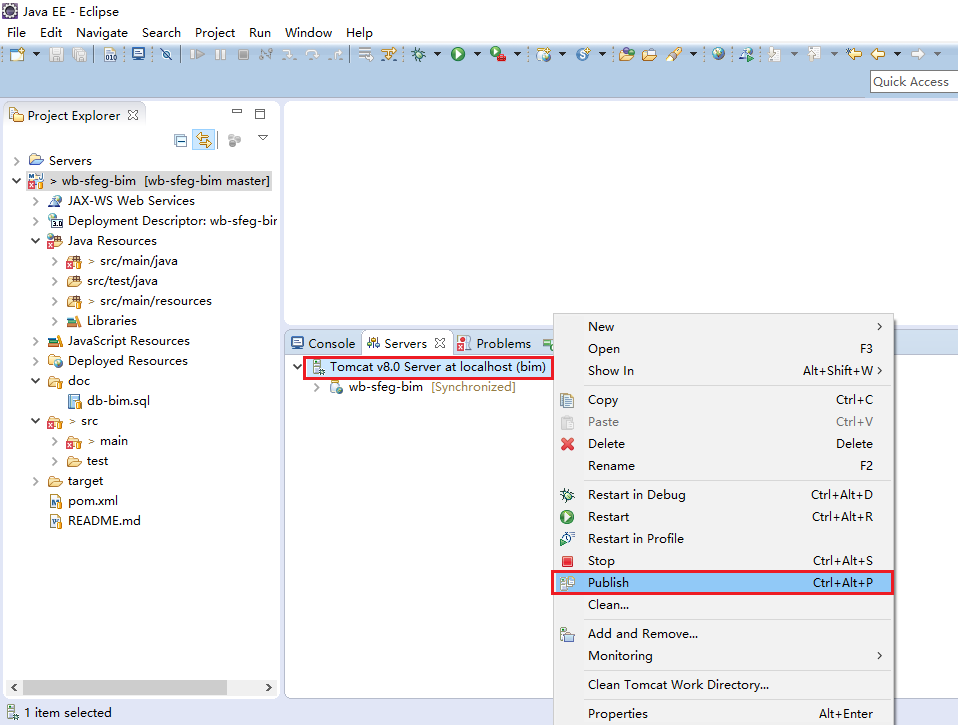Viewport: 958px width, 725px height.
Task: Collapse the Java Resources node
Action: click(x=35, y=241)
